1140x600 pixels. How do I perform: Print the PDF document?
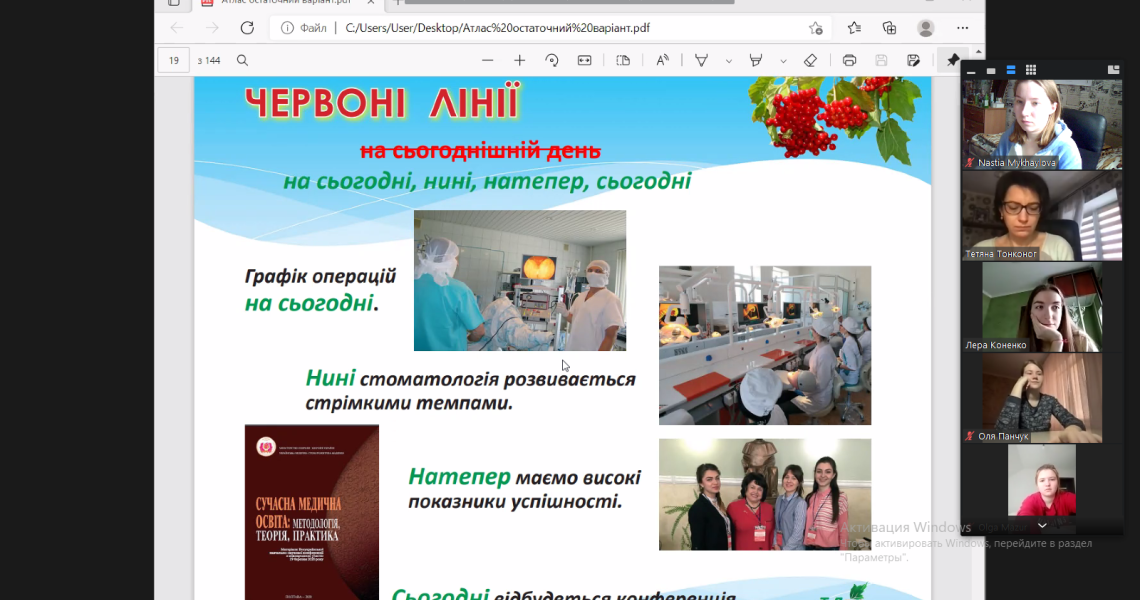(849, 60)
